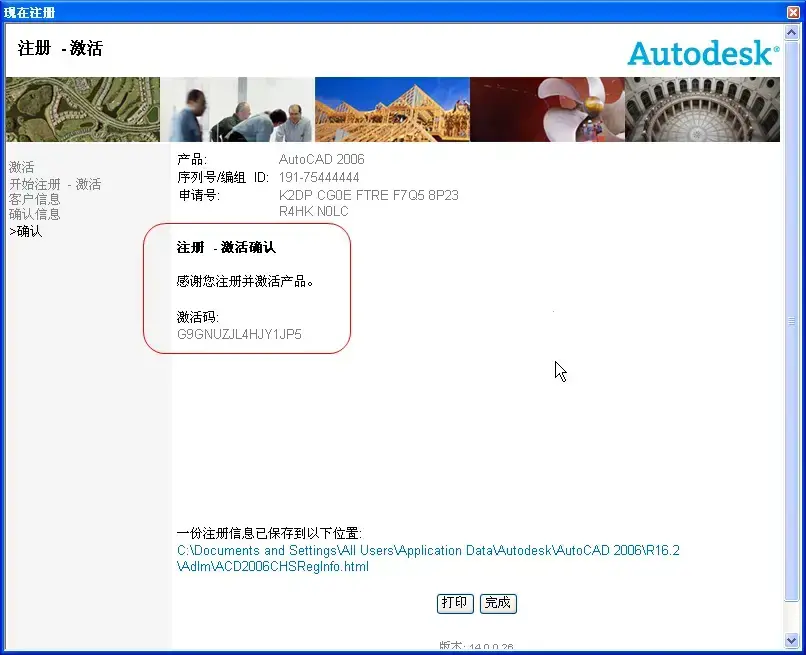Image resolution: width=806 pixels, height=655 pixels.
Task: Click the vertical scrollbar thumb
Action: [792, 320]
